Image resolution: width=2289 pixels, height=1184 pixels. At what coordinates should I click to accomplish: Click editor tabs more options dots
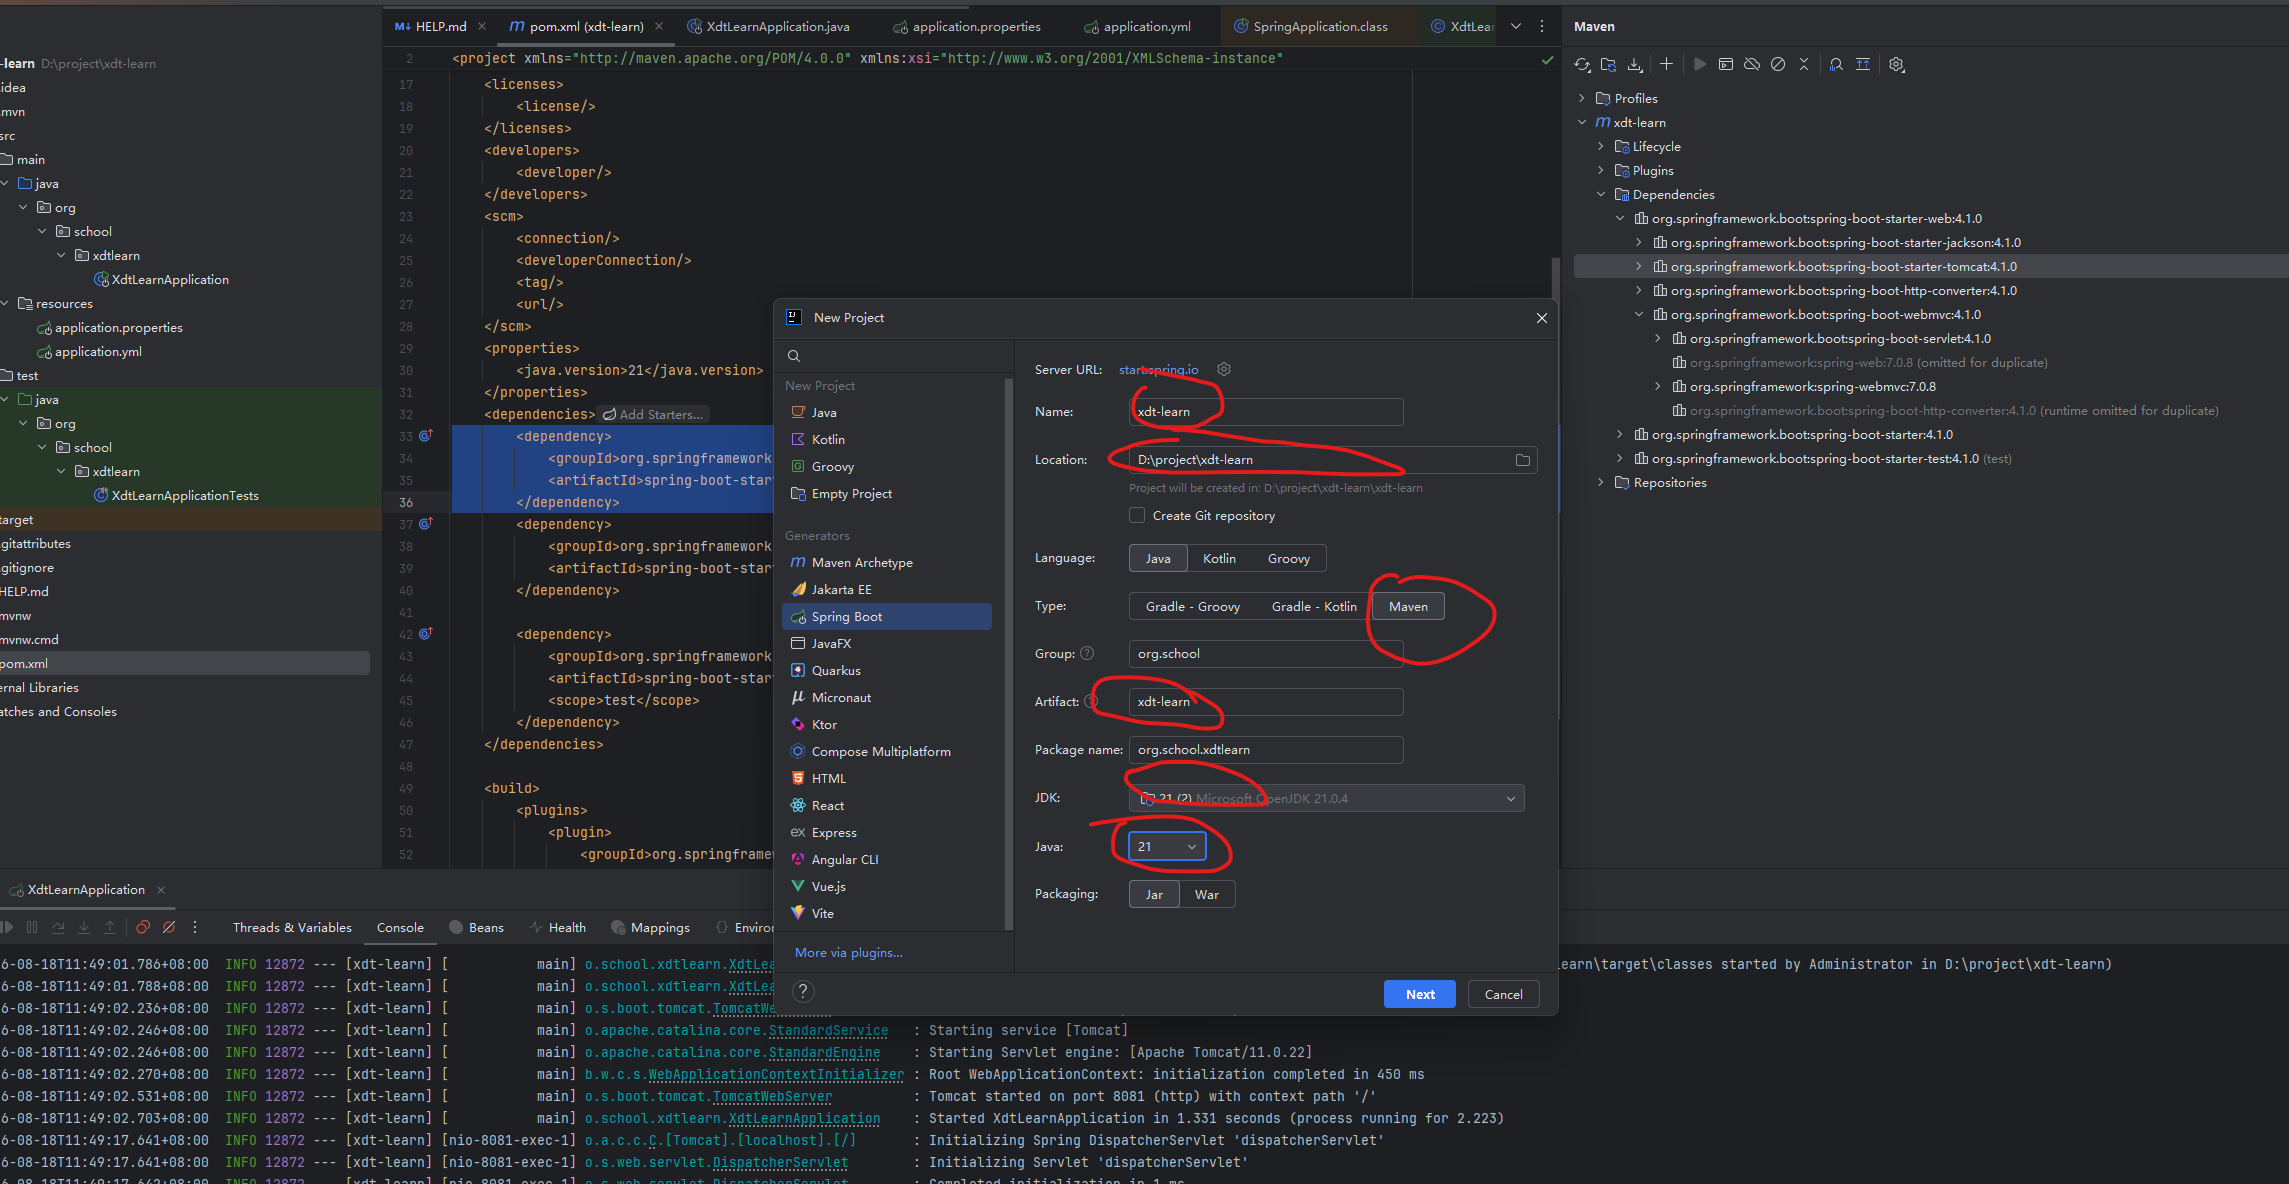point(1542,26)
